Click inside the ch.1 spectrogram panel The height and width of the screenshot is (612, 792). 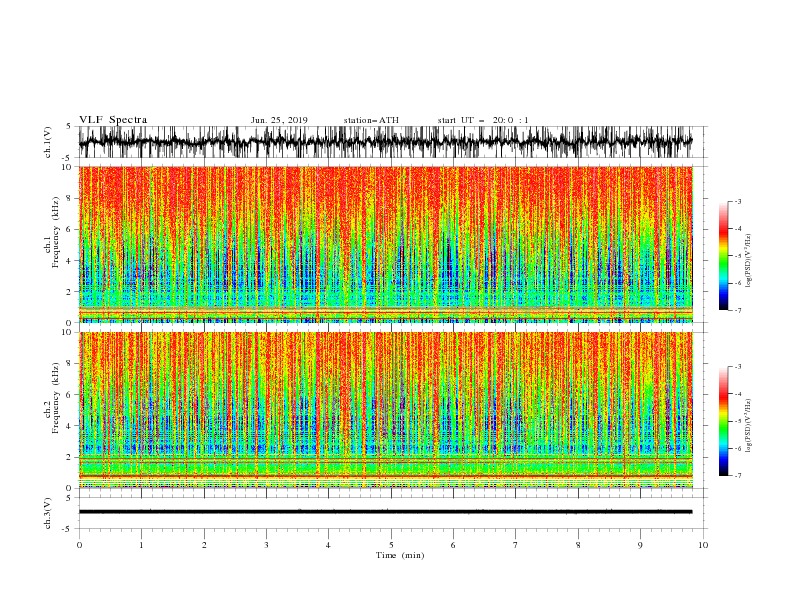[386, 244]
